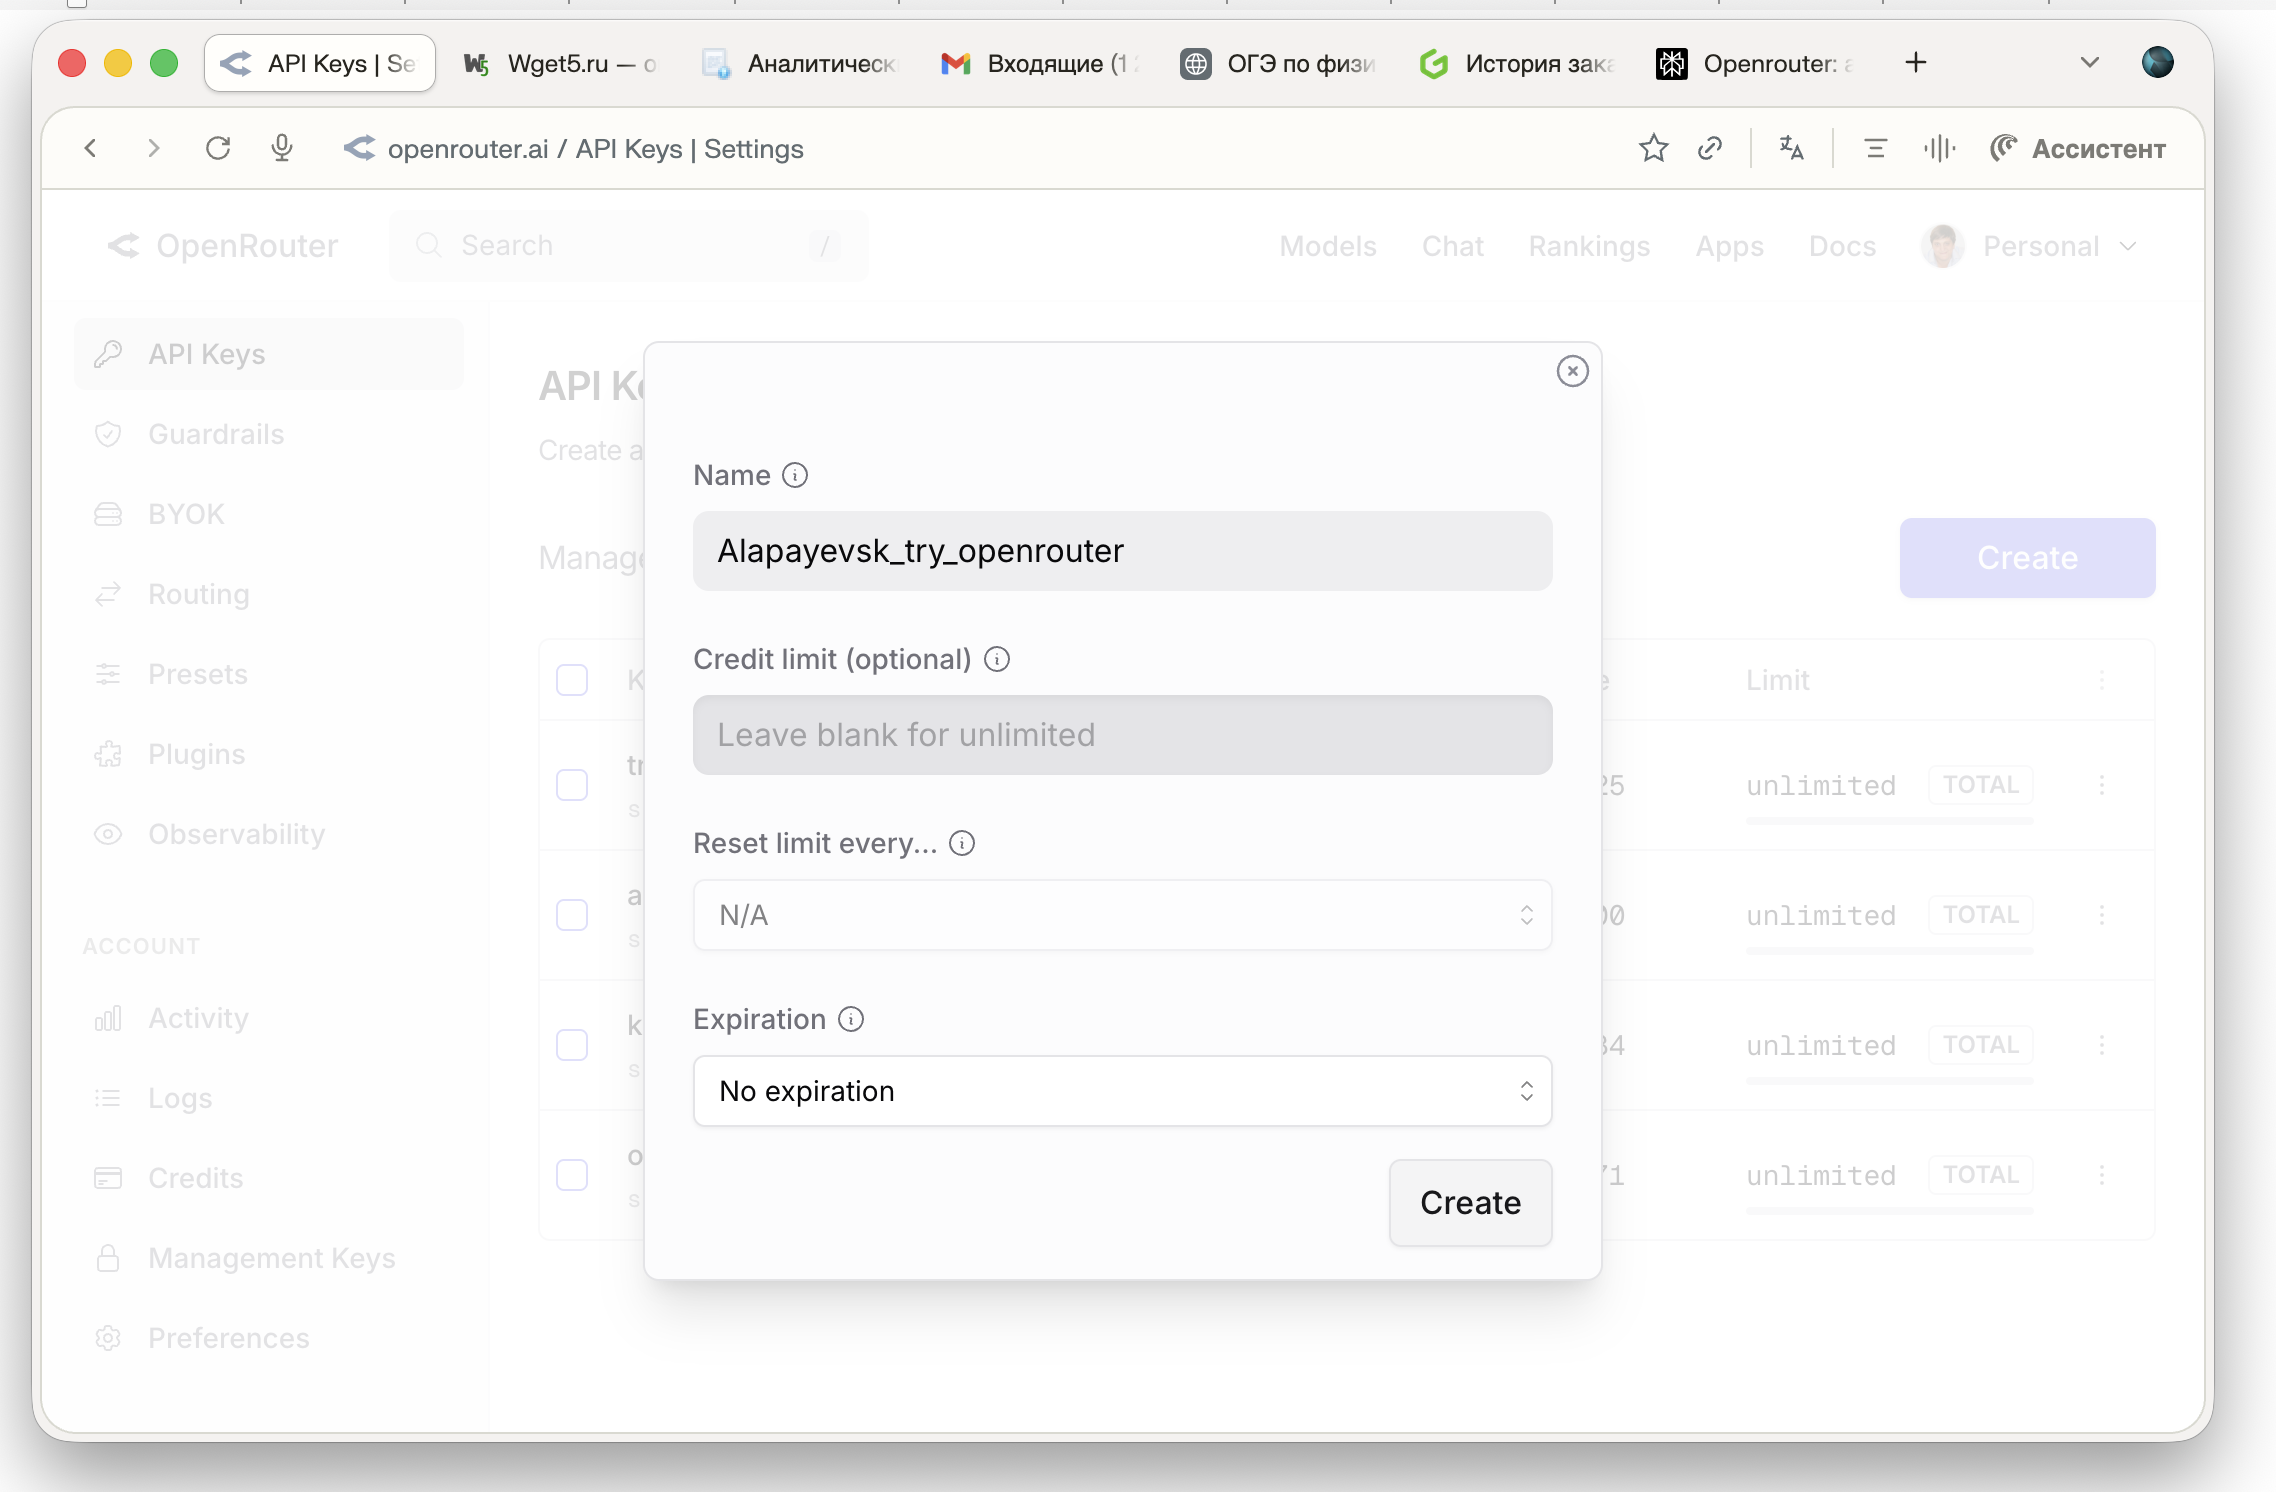The width and height of the screenshot is (2276, 1492).
Task: Click the audio waveform icon
Action: 1939,148
